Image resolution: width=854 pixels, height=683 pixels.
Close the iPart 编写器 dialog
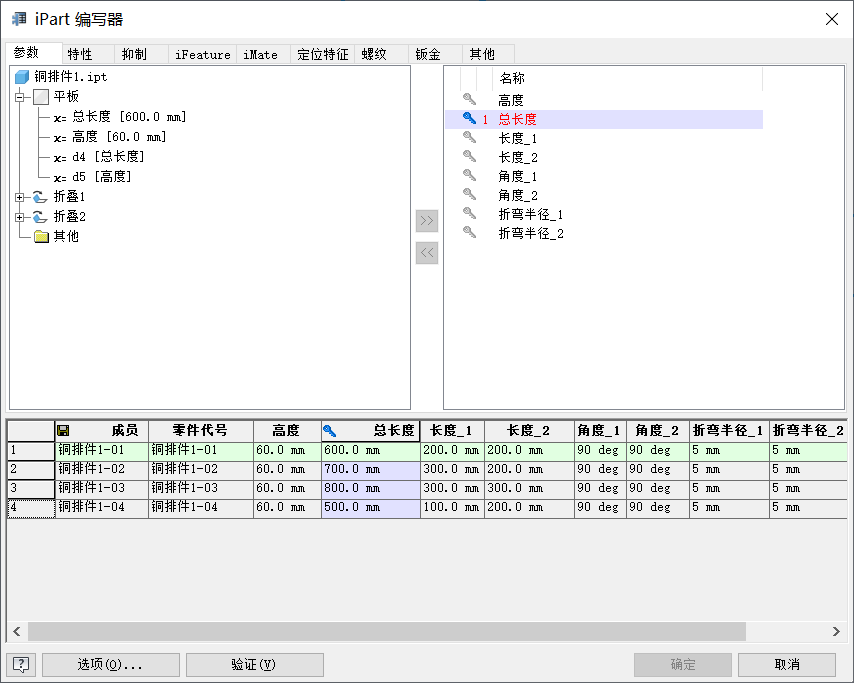832,19
